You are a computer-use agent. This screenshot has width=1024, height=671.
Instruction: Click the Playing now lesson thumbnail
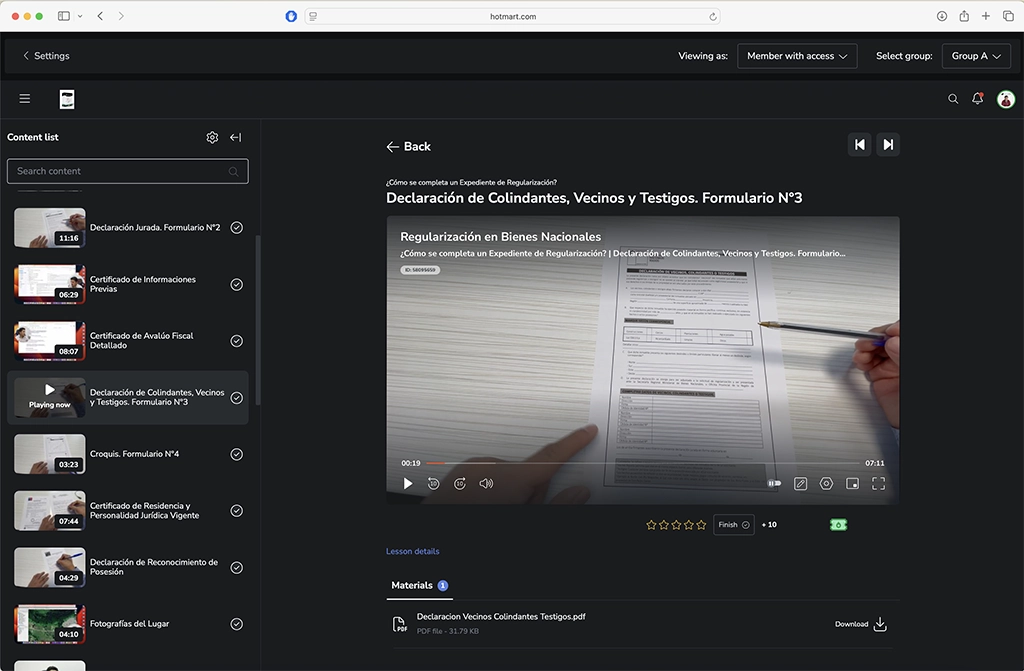point(50,397)
